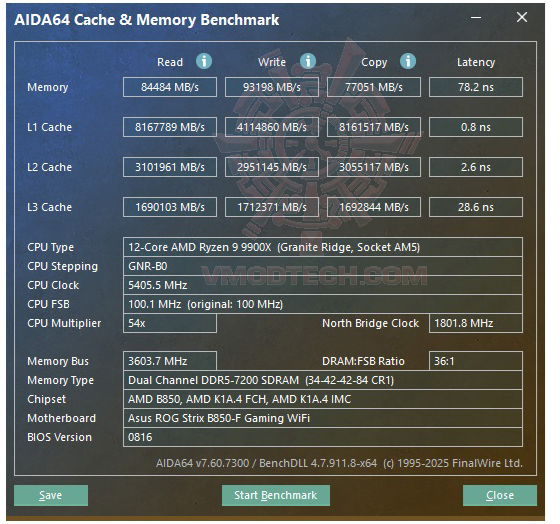The image size is (560, 524).
Task: Click the L1 Cache copy 8161517 MB/s cell
Action: tap(374, 127)
